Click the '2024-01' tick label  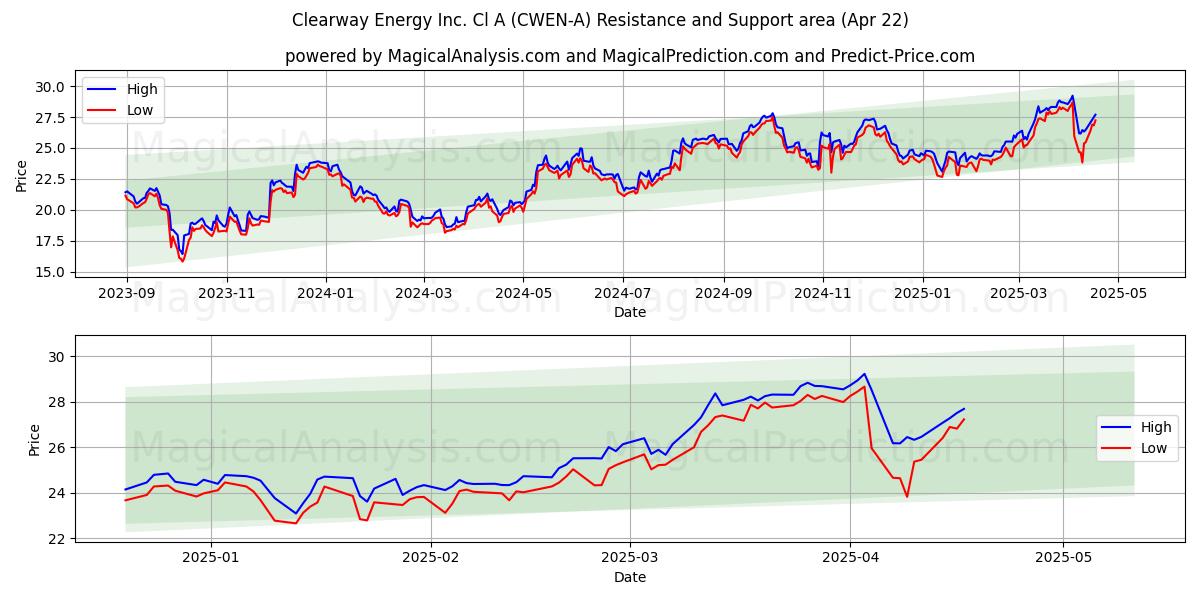click(326, 294)
